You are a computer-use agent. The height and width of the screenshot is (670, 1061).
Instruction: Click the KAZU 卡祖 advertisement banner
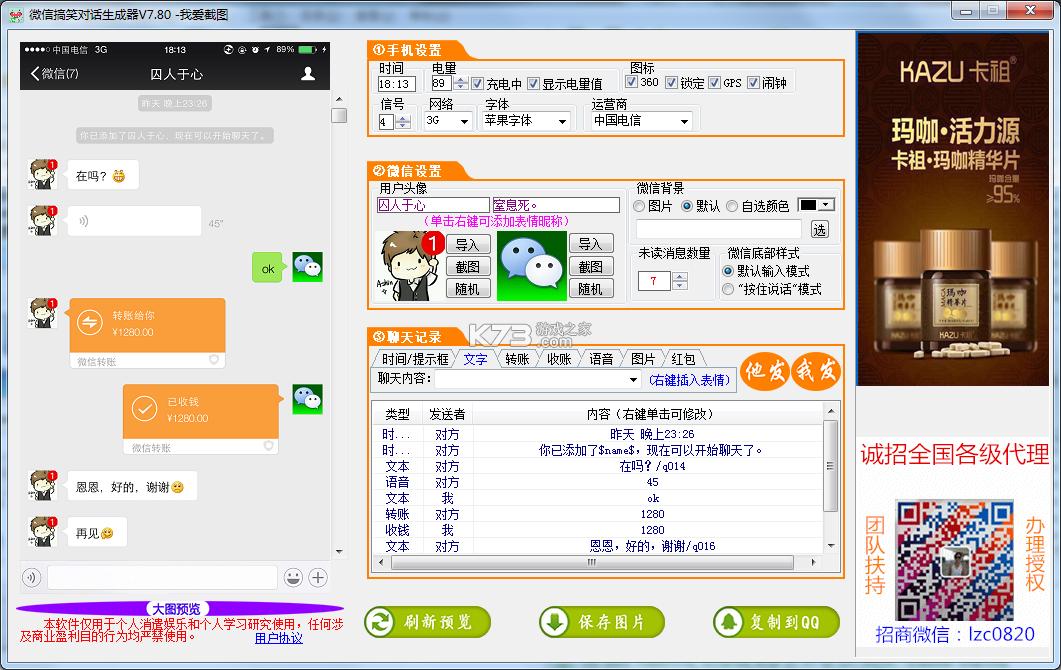(953, 209)
